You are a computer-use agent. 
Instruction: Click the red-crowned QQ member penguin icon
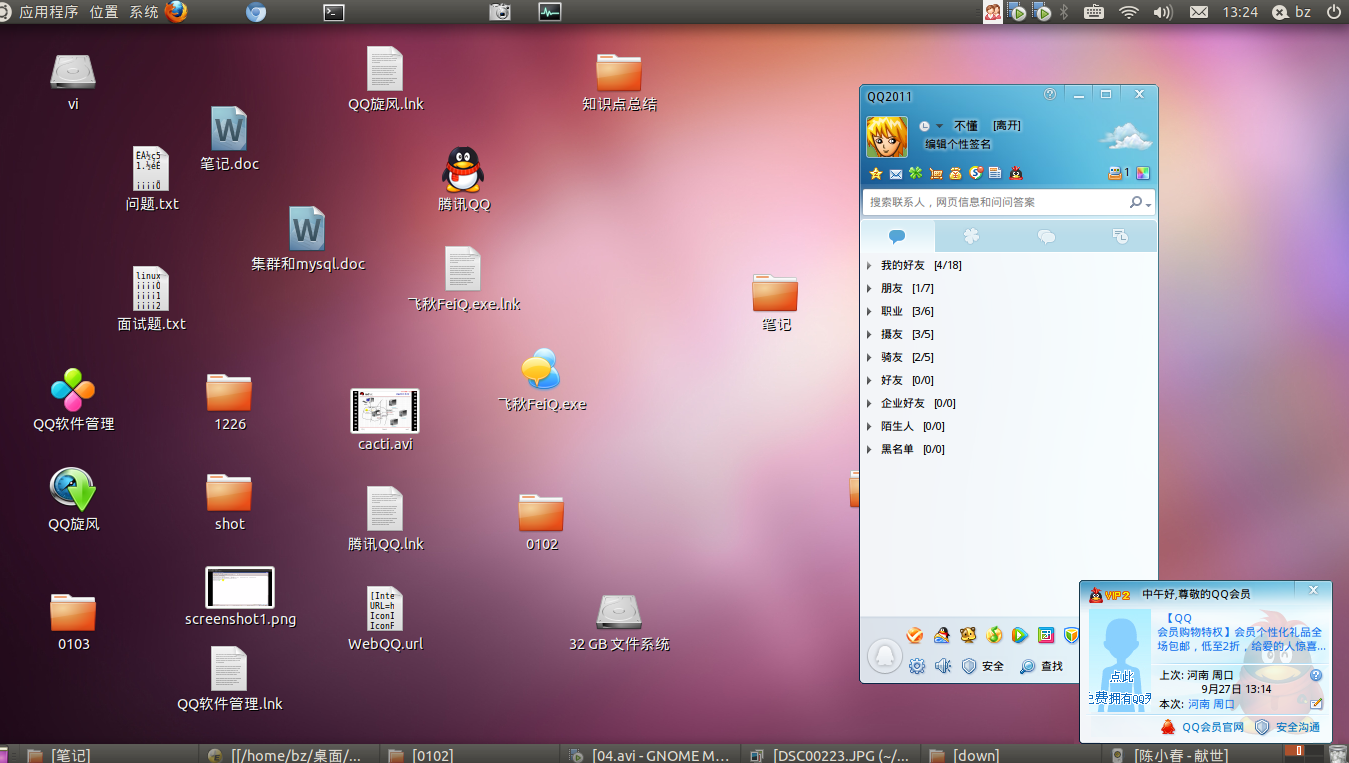pos(1015,173)
